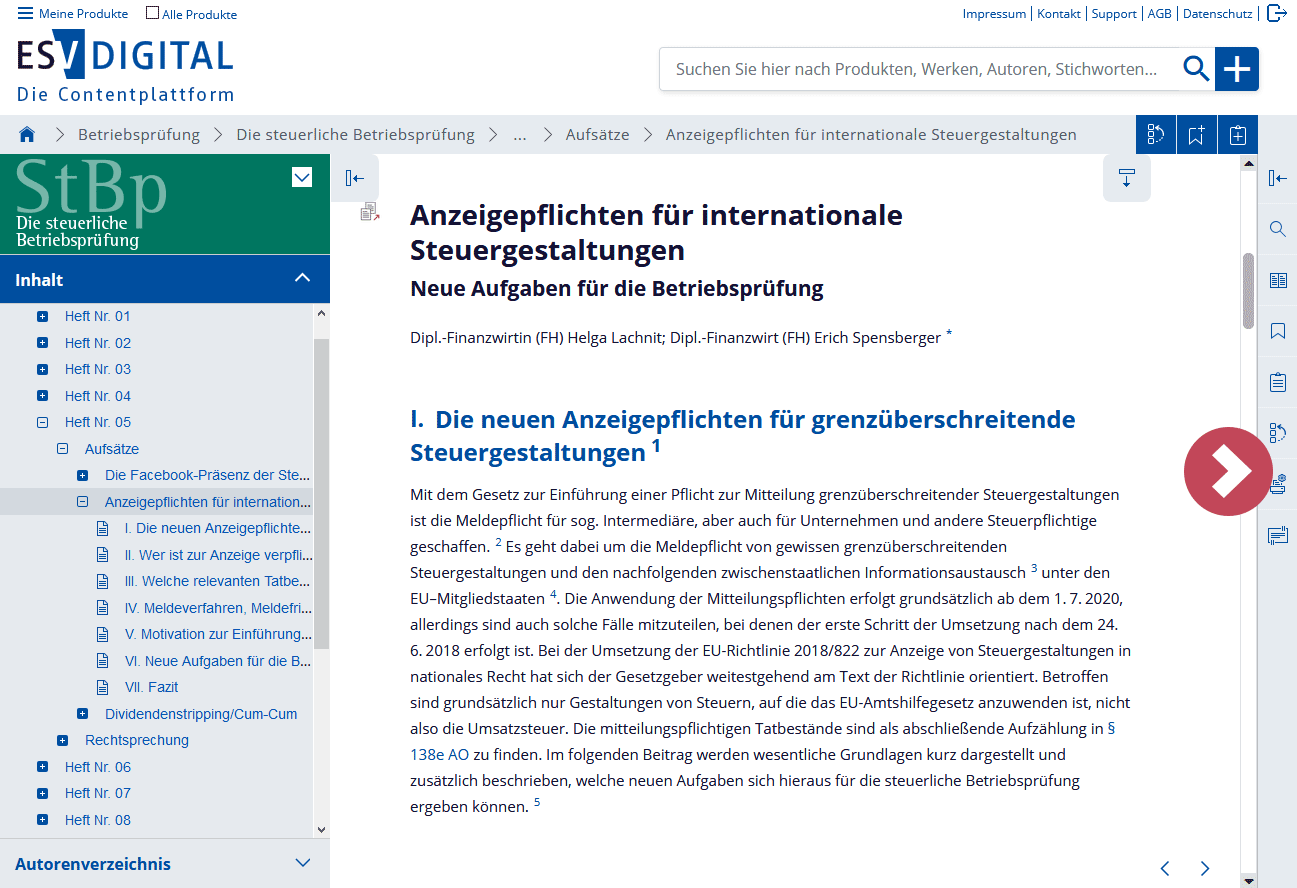Open the clipboard notes in right sidebar

click(x=1277, y=382)
